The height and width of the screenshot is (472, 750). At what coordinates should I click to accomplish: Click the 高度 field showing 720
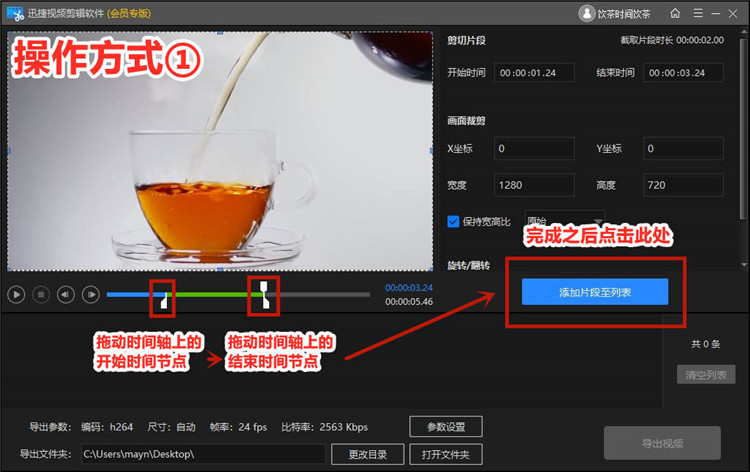click(x=683, y=185)
